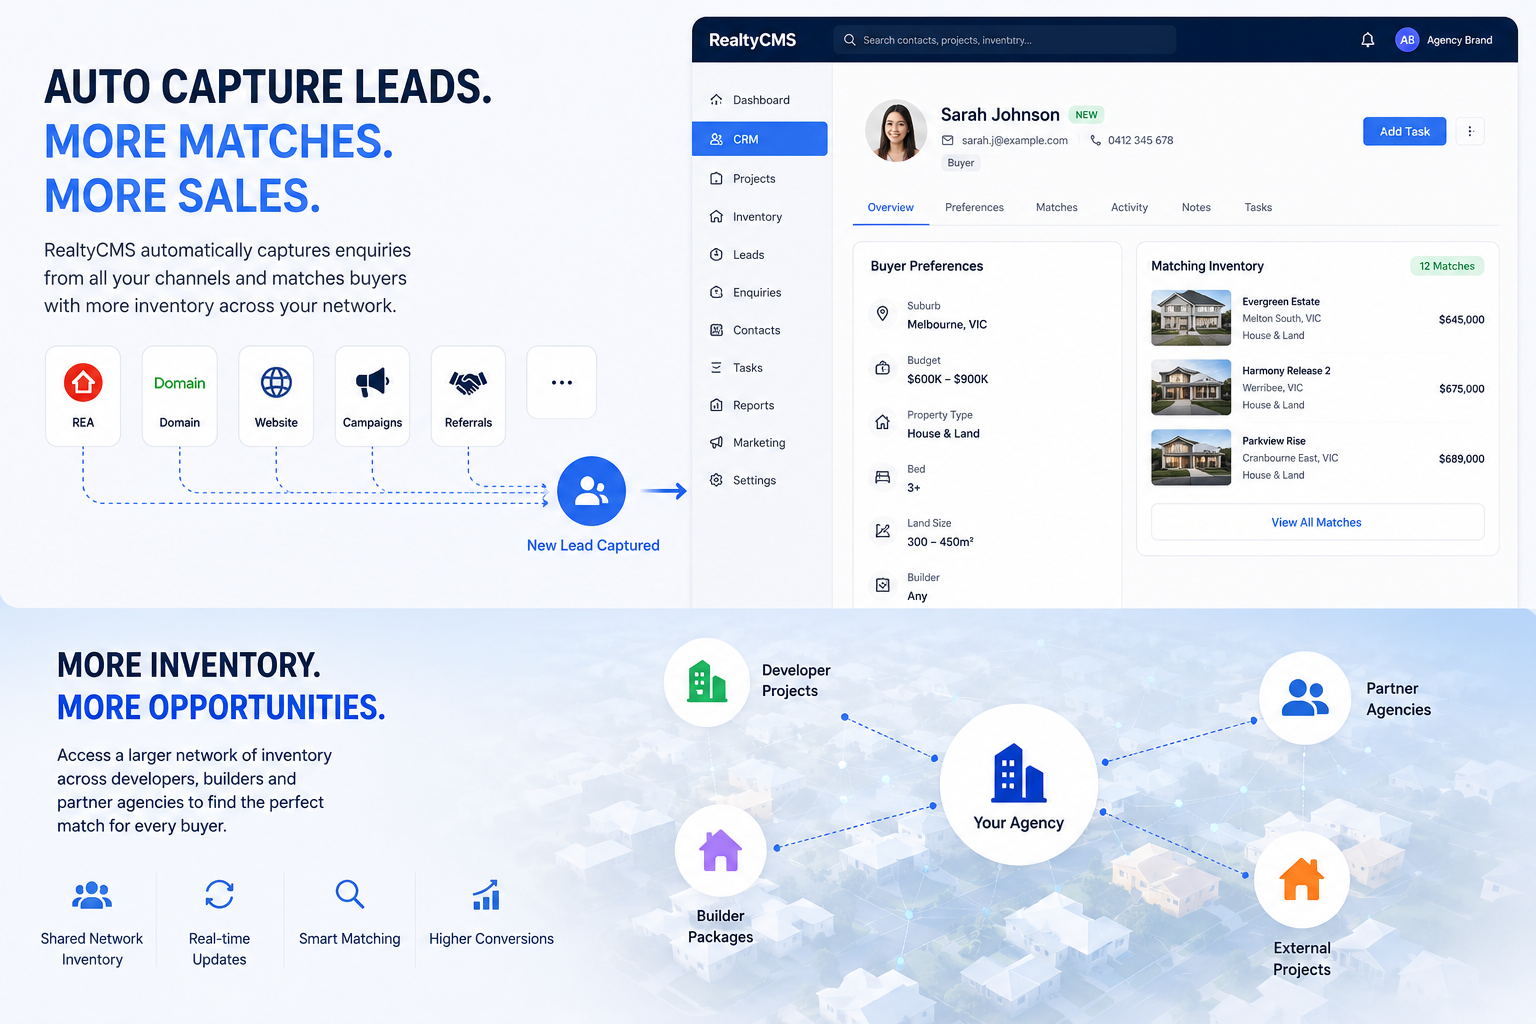
Task: Click the NEW status badge
Action: pos(1086,115)
